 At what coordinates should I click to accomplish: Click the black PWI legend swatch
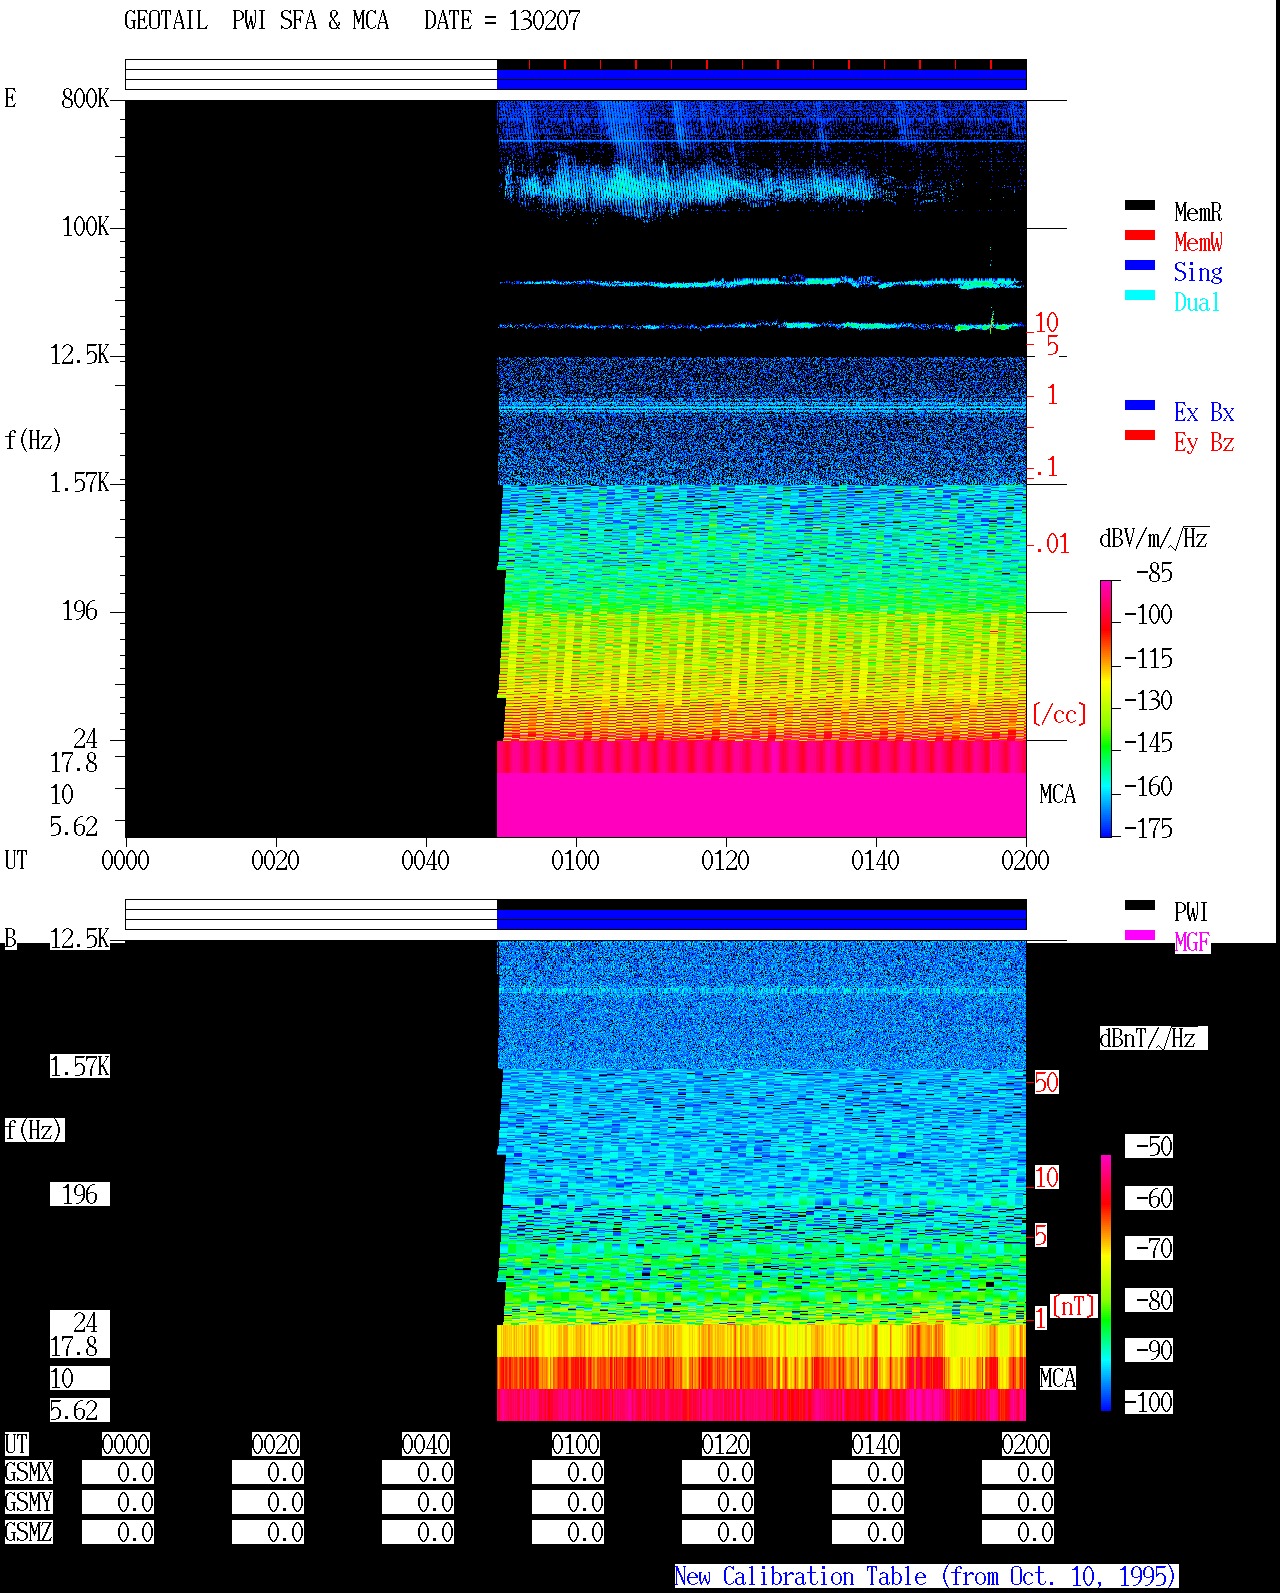pos(1140,905)
